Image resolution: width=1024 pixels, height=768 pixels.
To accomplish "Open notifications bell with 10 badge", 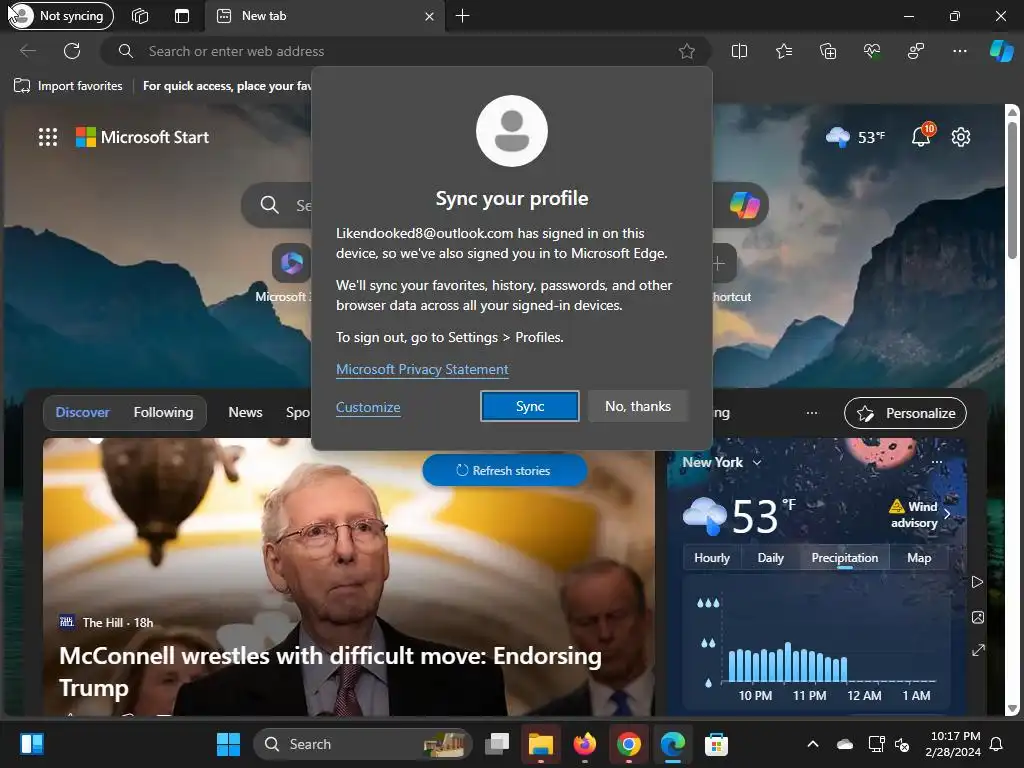I will tap(922, 136).
